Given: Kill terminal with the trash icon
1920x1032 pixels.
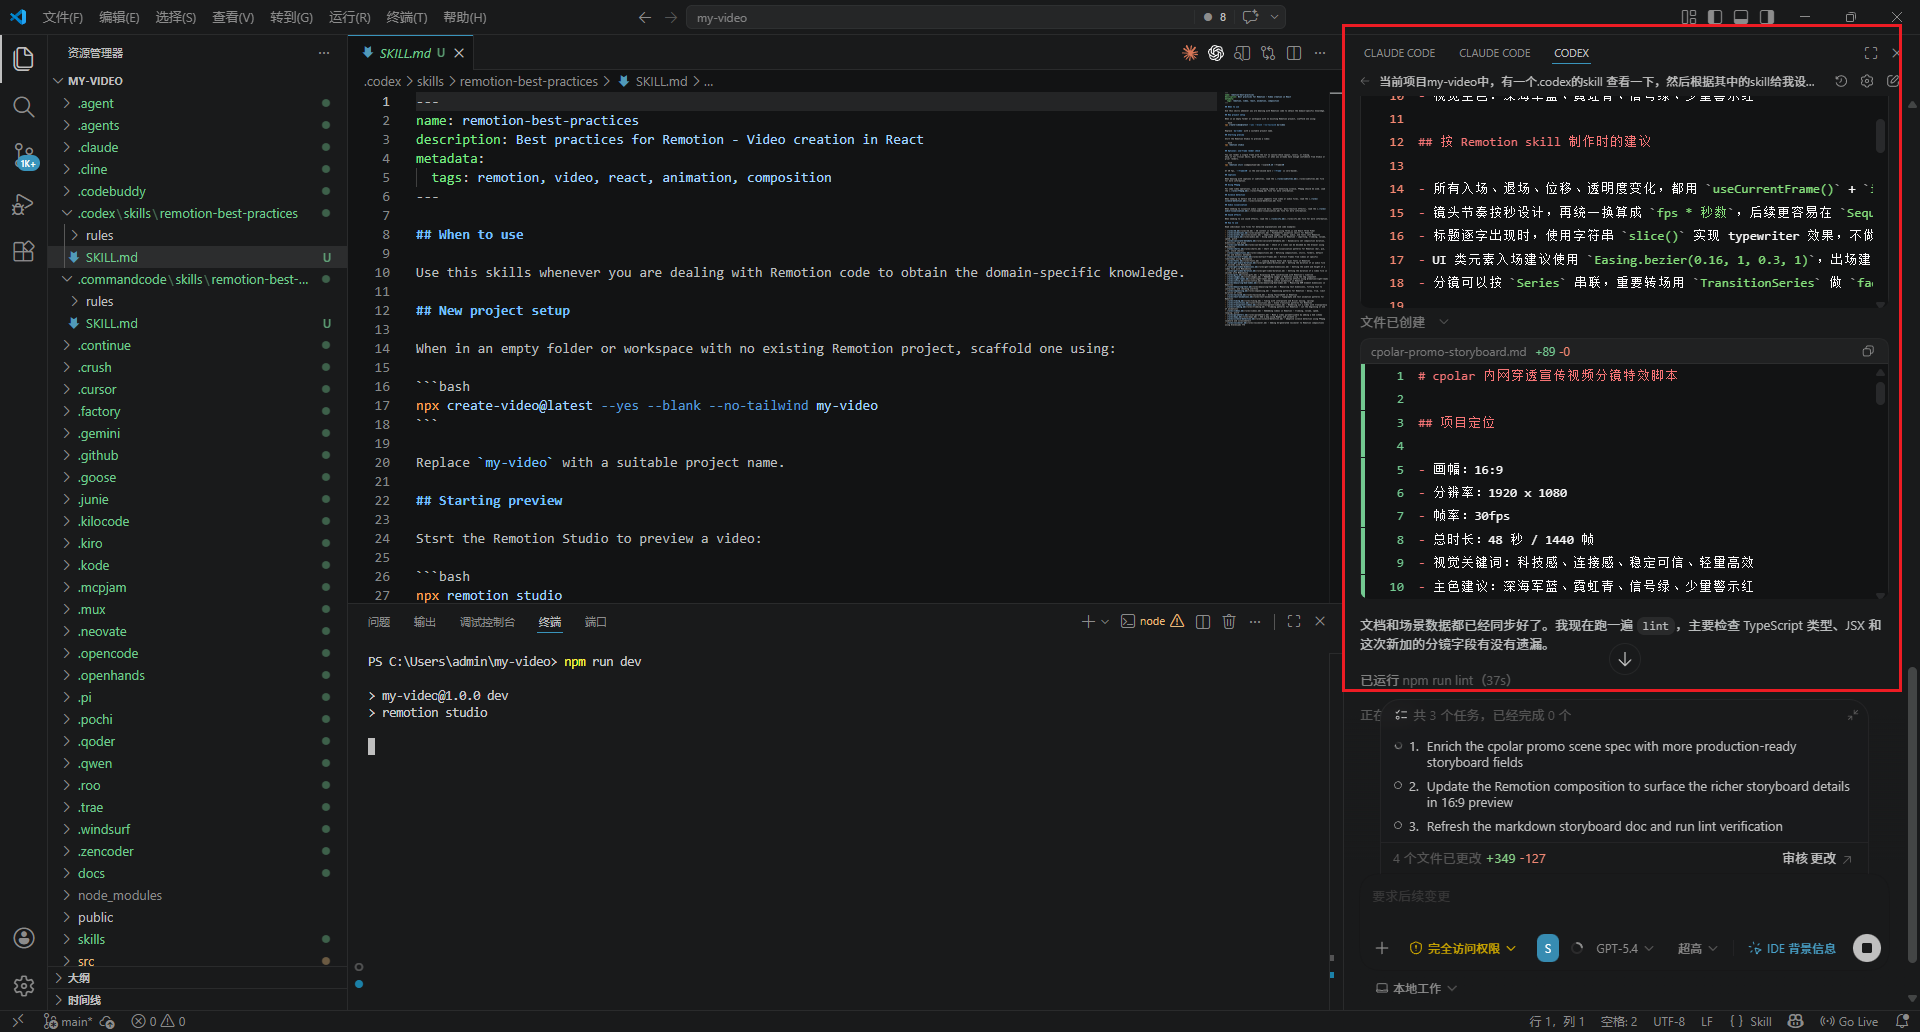Looking at the screenshot, I should pos(1229,622).
